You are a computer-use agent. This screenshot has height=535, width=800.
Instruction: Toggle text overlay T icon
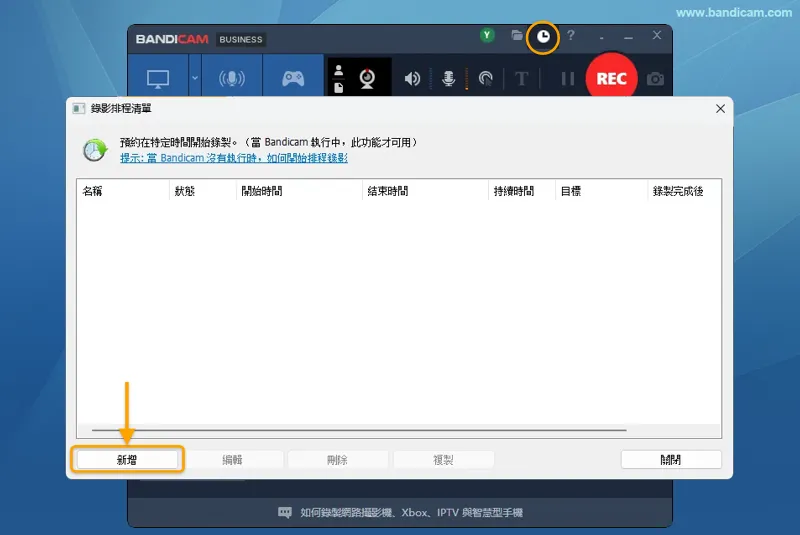(x=521, y=79)
